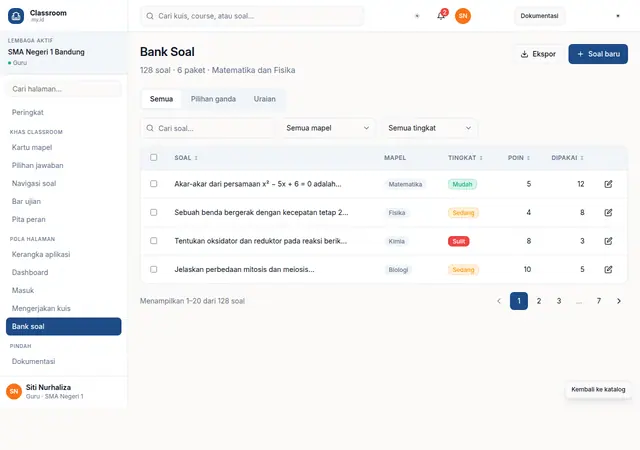This screenshot has height=450, width=640.
Task: Open the notifications bell
Action: click(441, 16)
